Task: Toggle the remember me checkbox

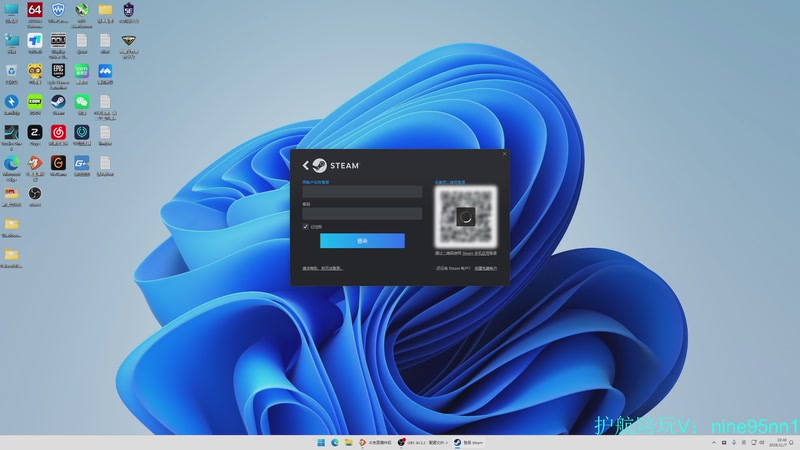Action: (306, 227)
